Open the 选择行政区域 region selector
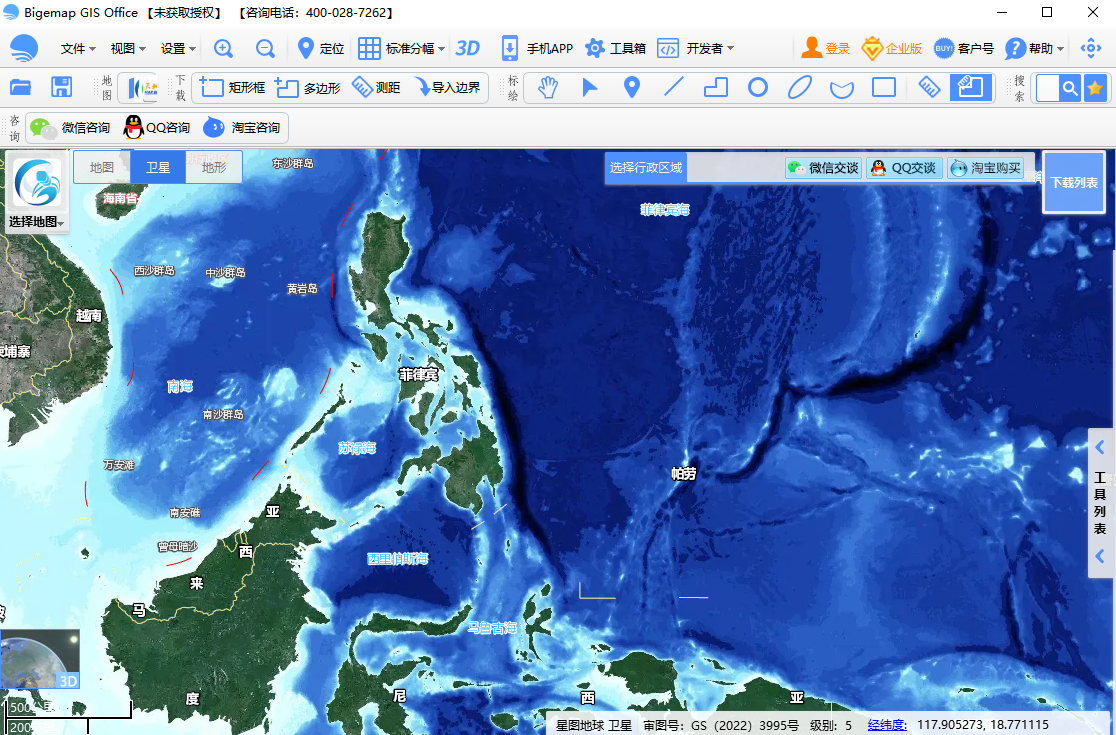 (646, 168)
